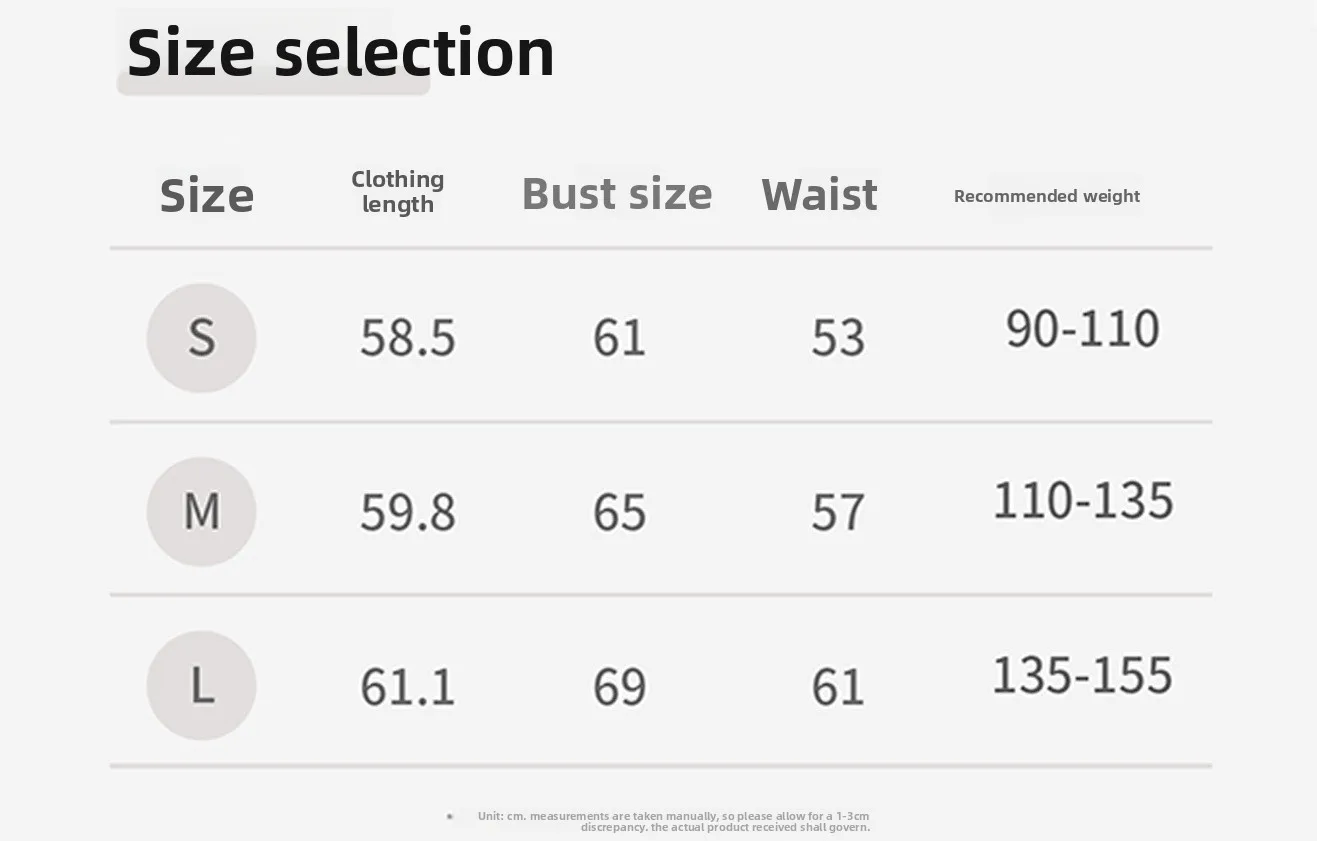Select the 110-135 recommended weight
This screenshot has width=1317, height=841.
pos(1083,500)
